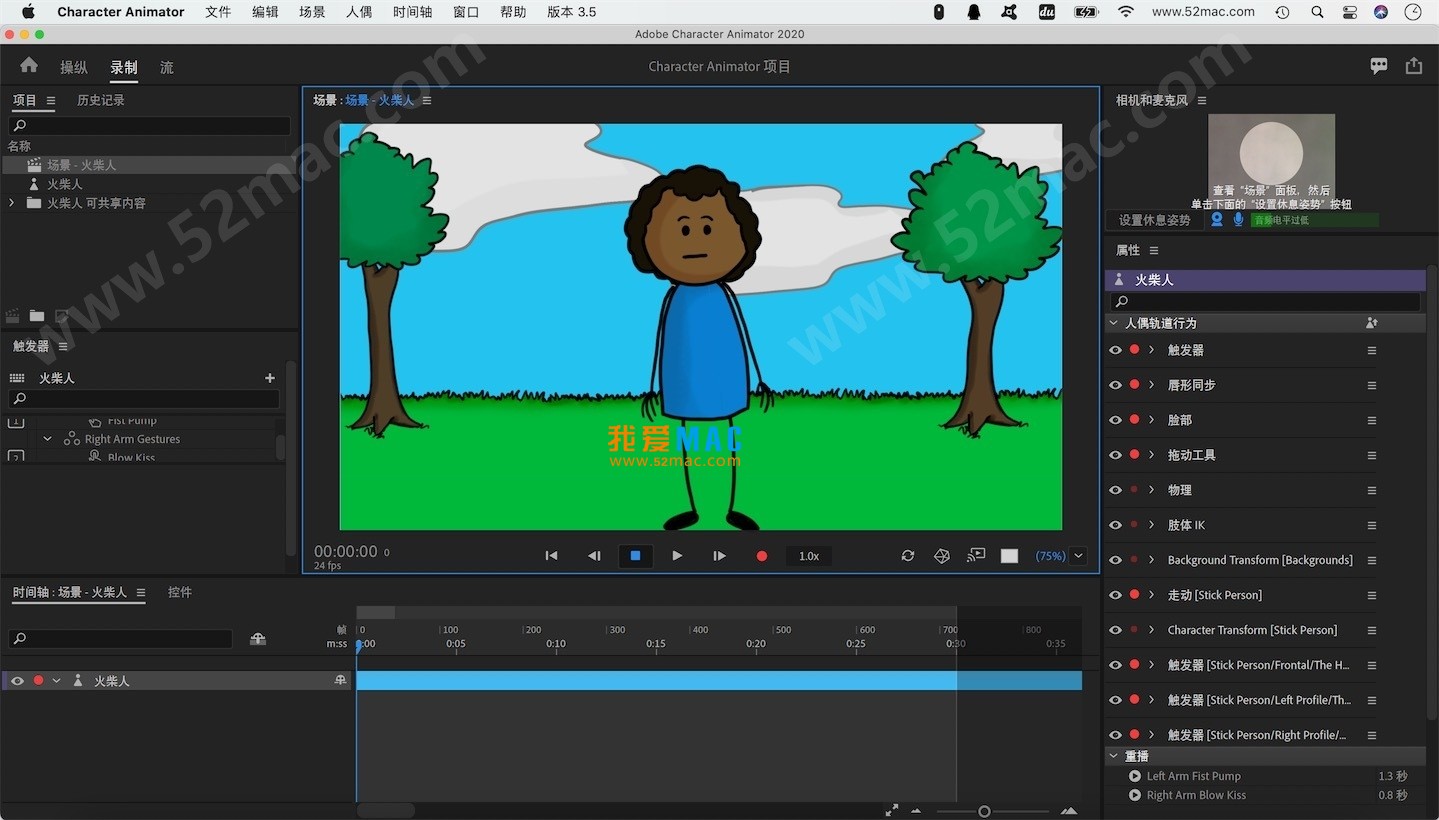This screenshot has height=820, width=1439.
Task: Click the 1.0x playback speed value
Action: coord(809,556)
